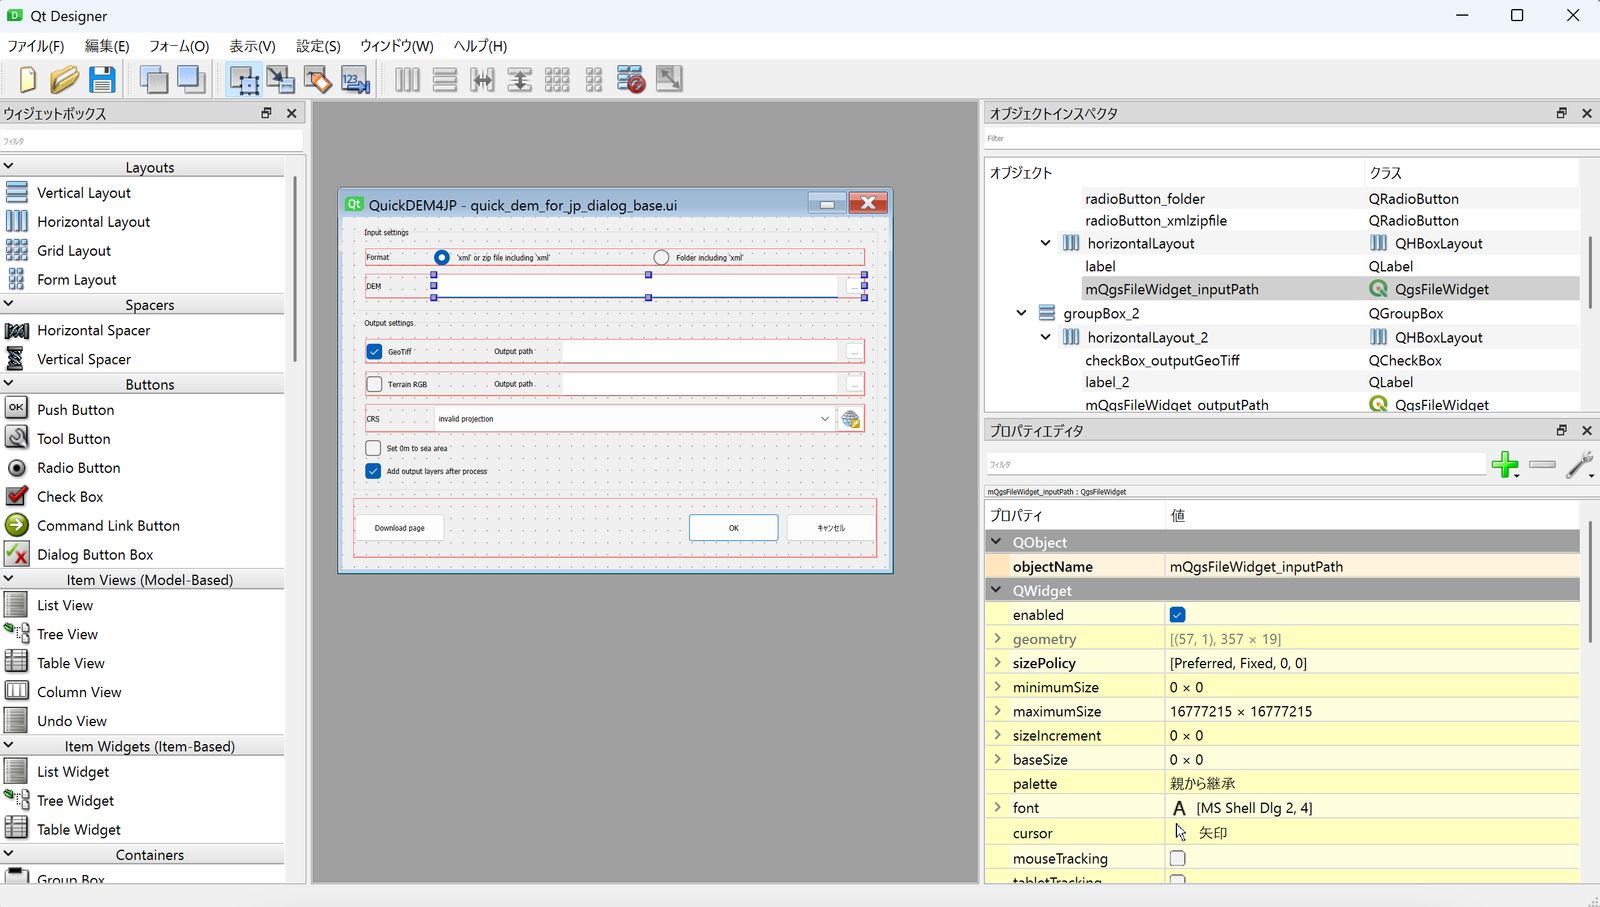
Task: Click Send to Back toolbar icon
Action: pyautogui.click(x=154, y=80)
